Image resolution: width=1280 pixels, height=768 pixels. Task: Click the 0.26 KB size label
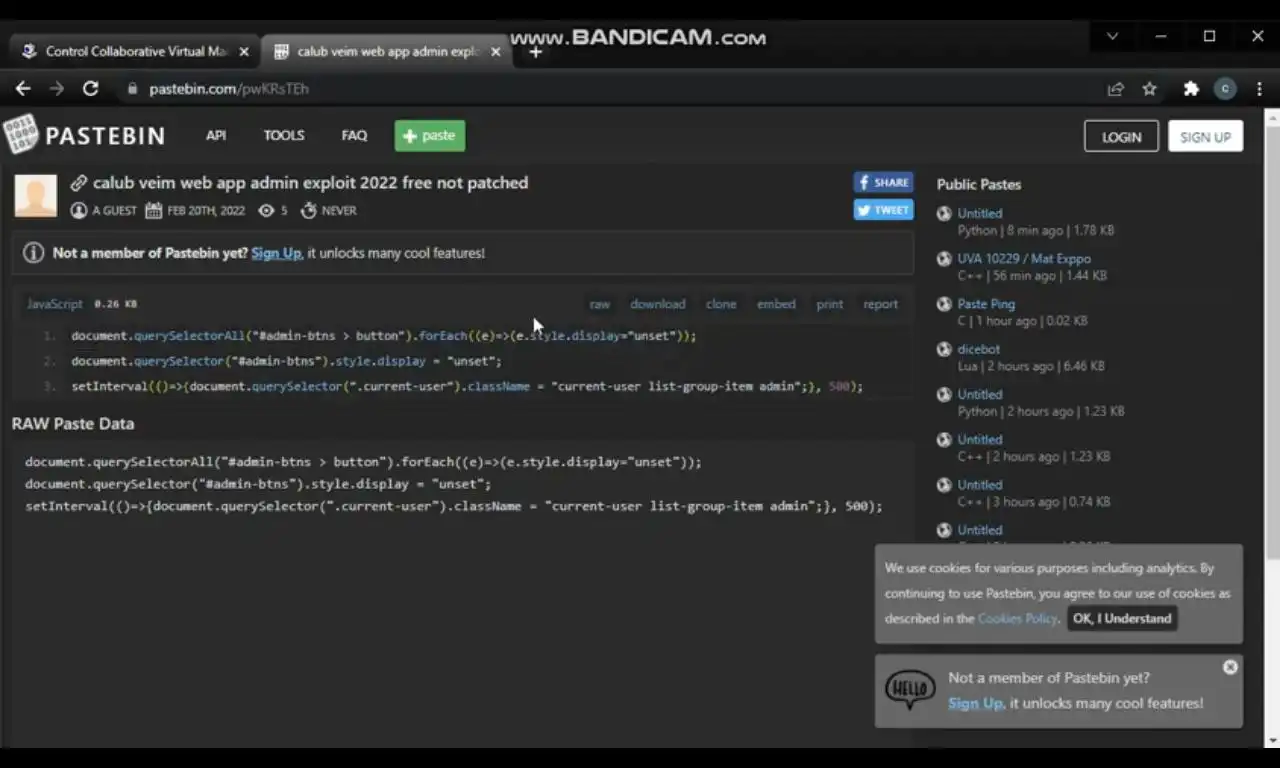click(115, 304)
